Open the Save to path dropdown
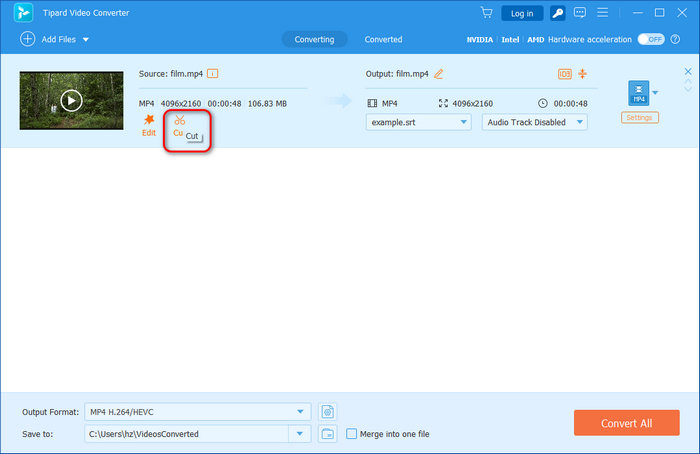700x454 pixels. click(300, 434)
